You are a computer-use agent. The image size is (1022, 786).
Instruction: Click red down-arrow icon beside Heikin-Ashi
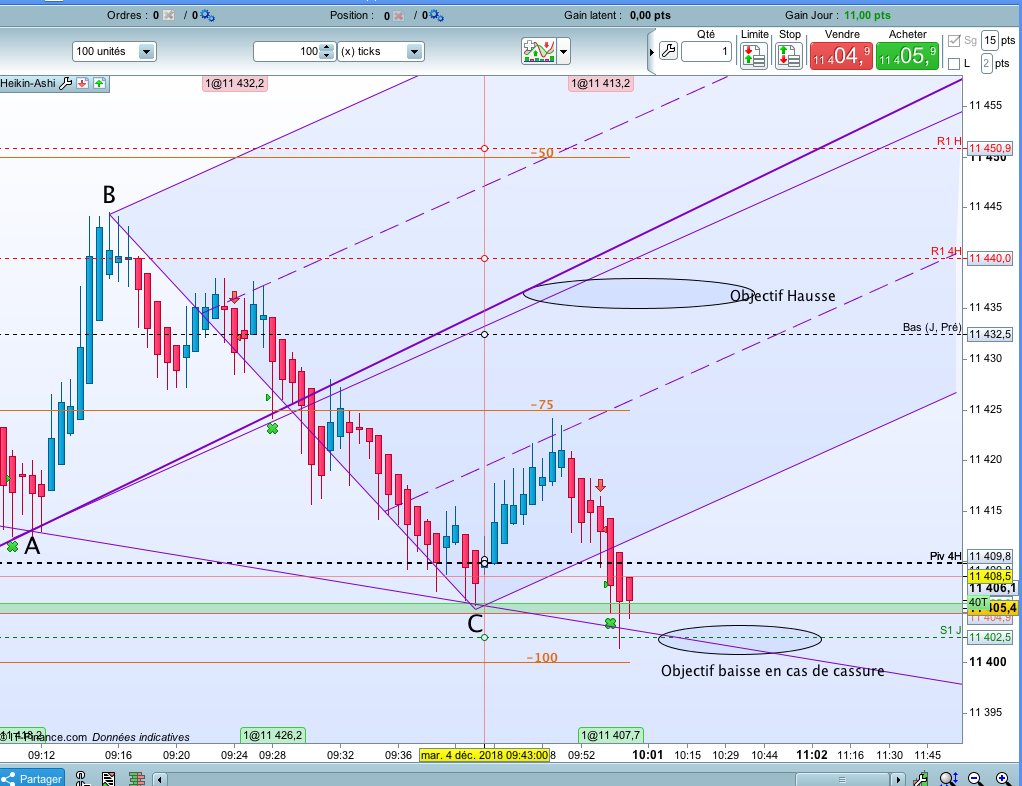[83, 83]
